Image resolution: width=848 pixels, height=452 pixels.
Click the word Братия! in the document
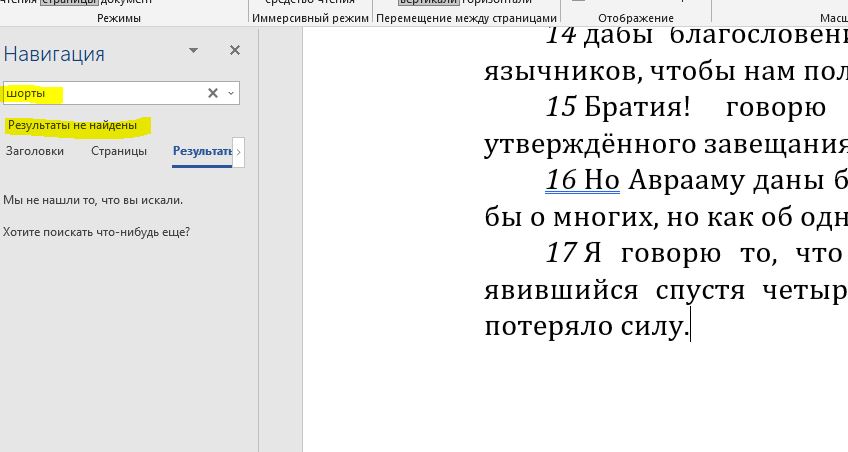pyautogui.click(x=638, y=106)
